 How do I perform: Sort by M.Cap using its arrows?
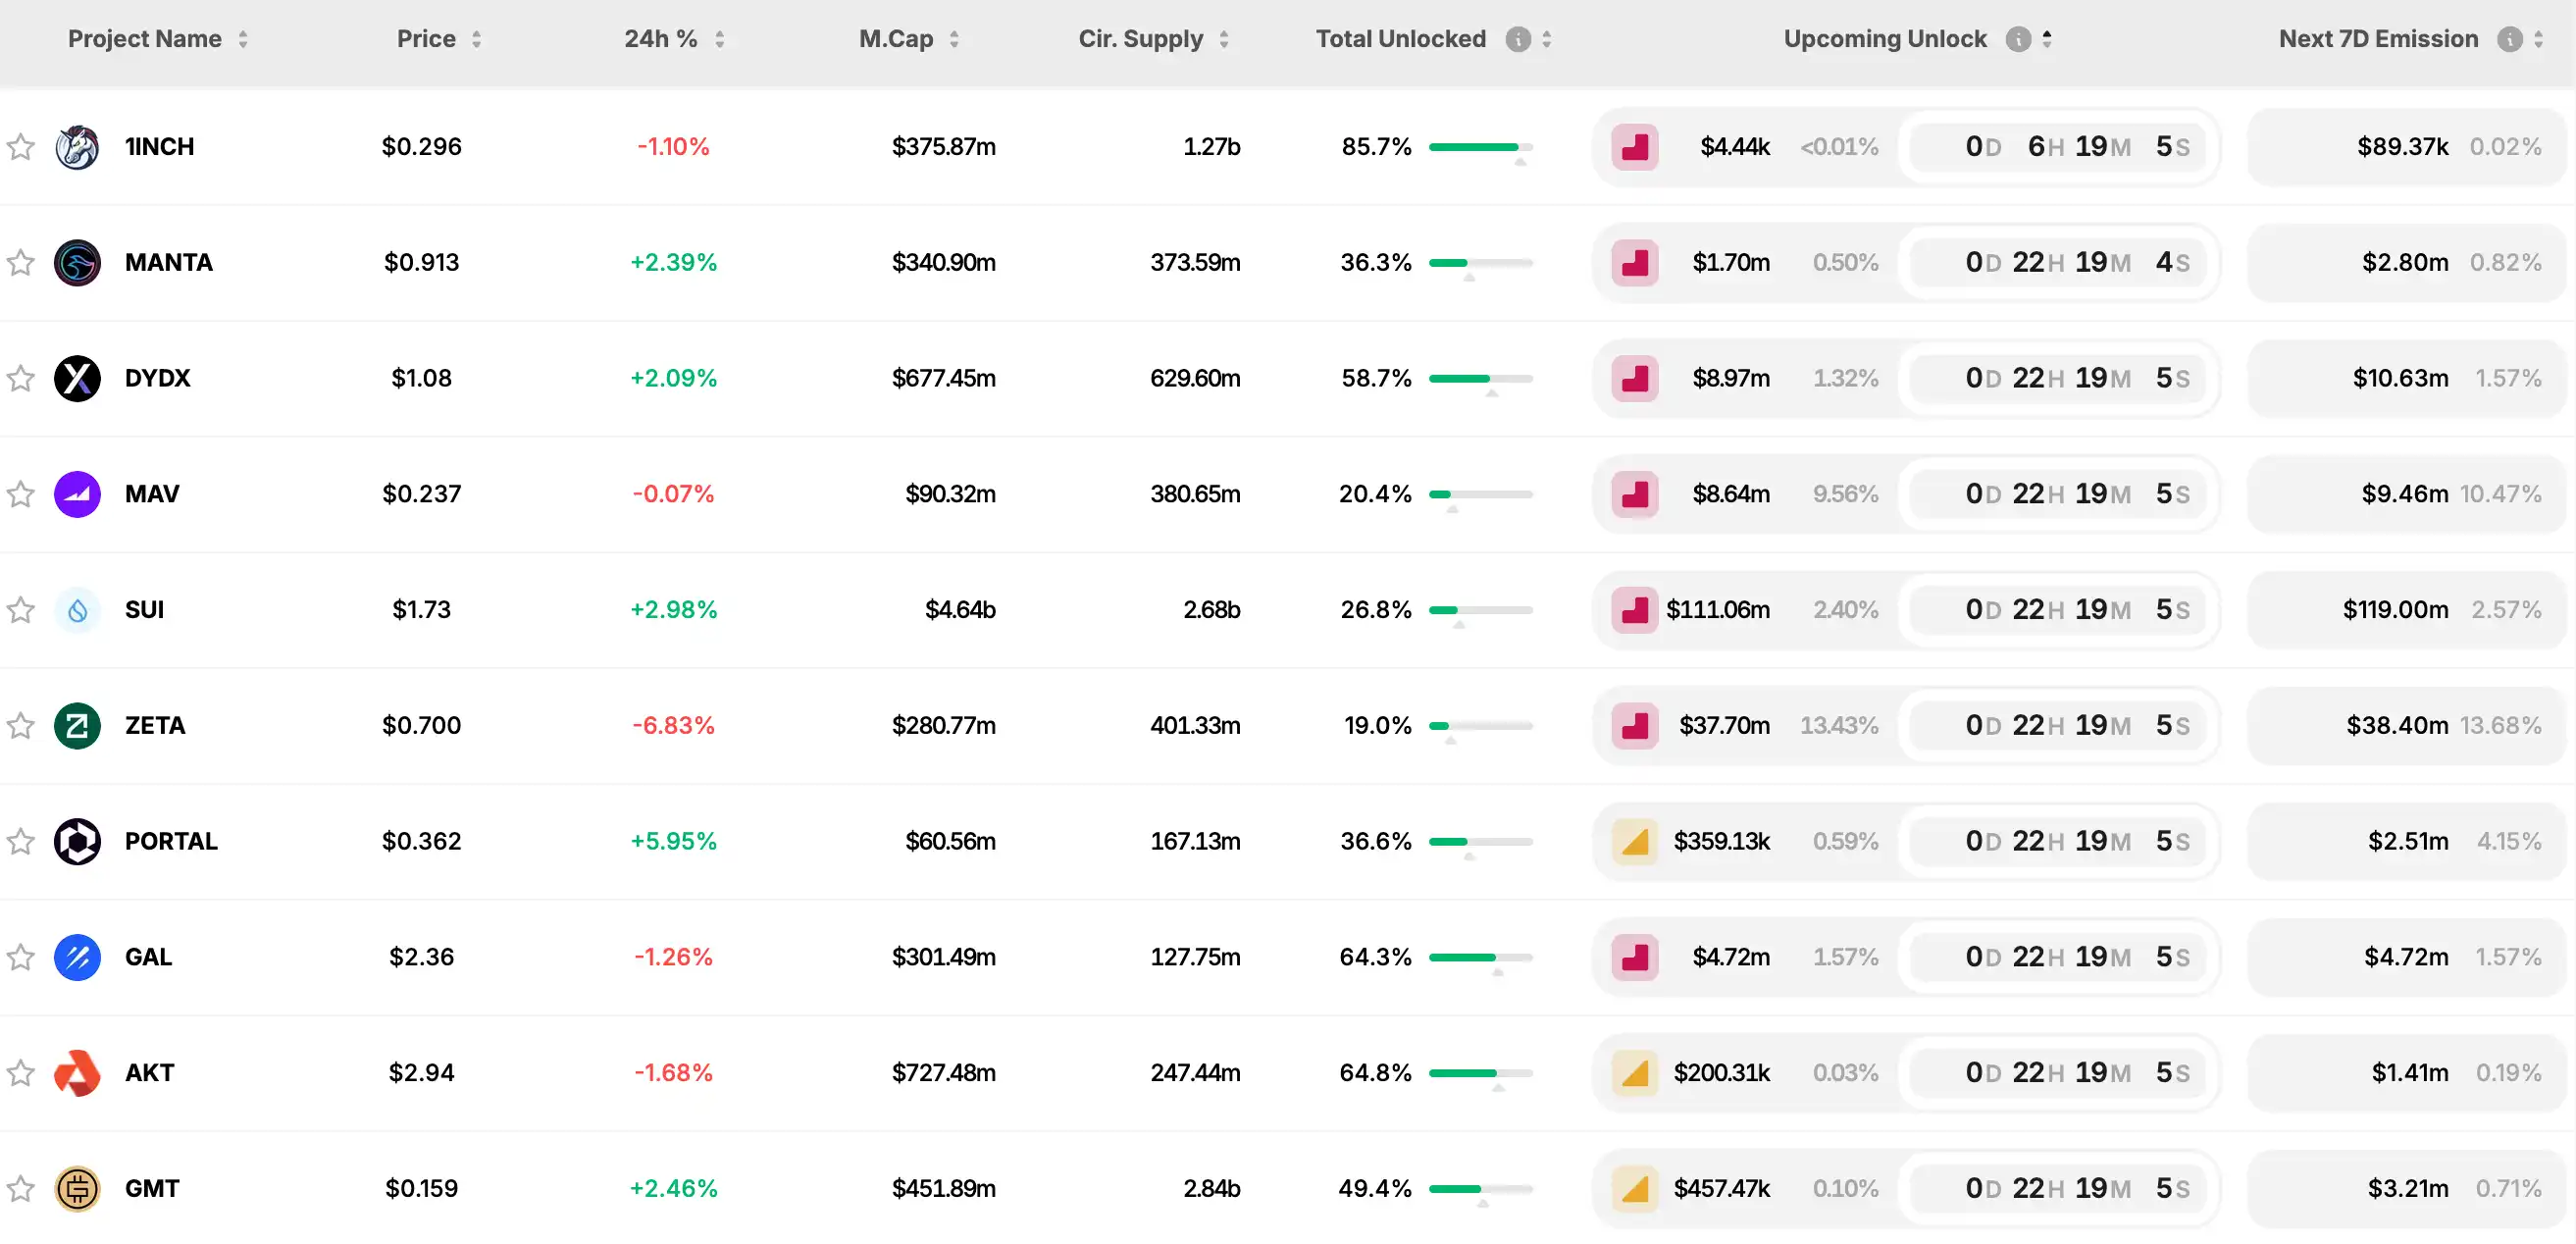point(954,39)
